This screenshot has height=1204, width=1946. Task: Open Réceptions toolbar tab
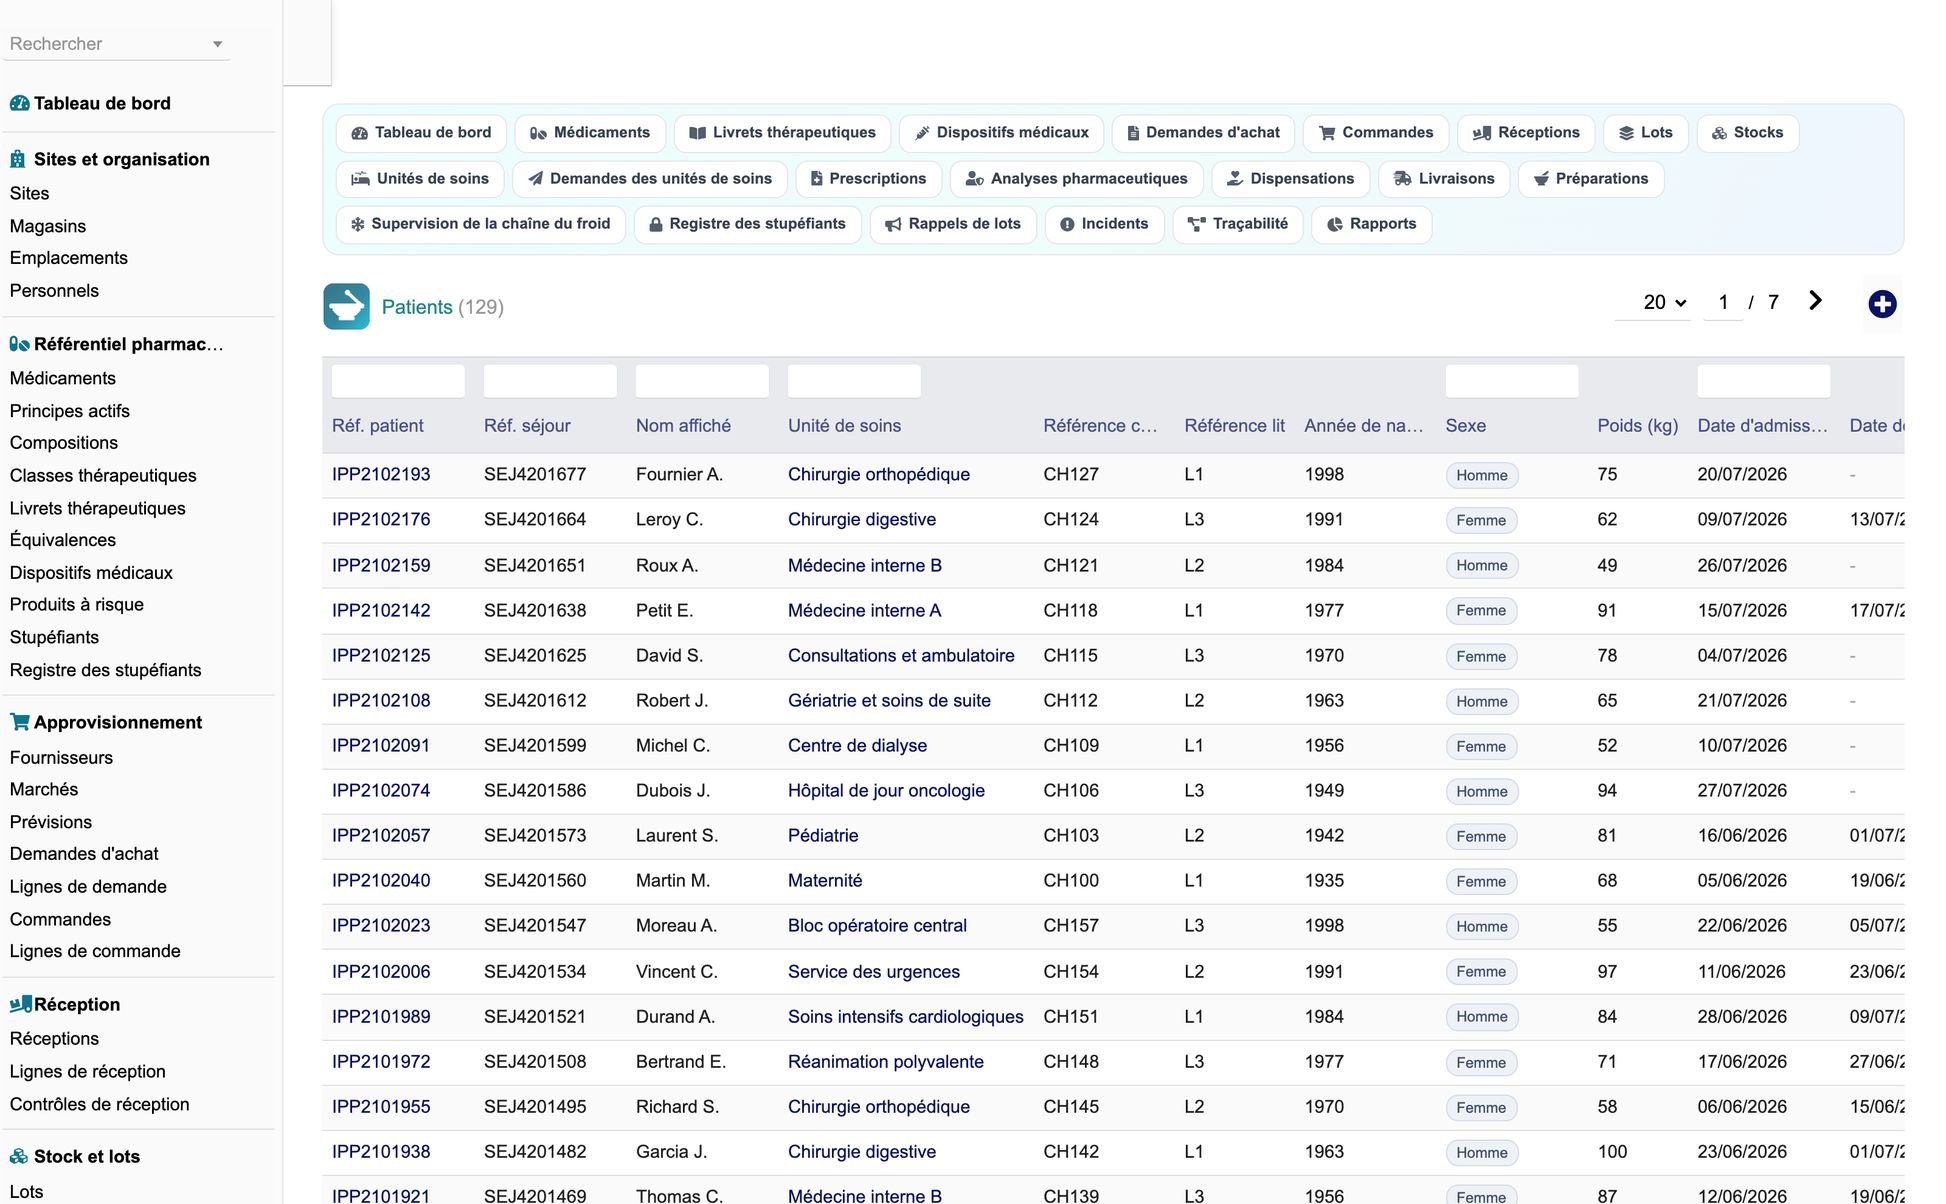pos(1526,133)
